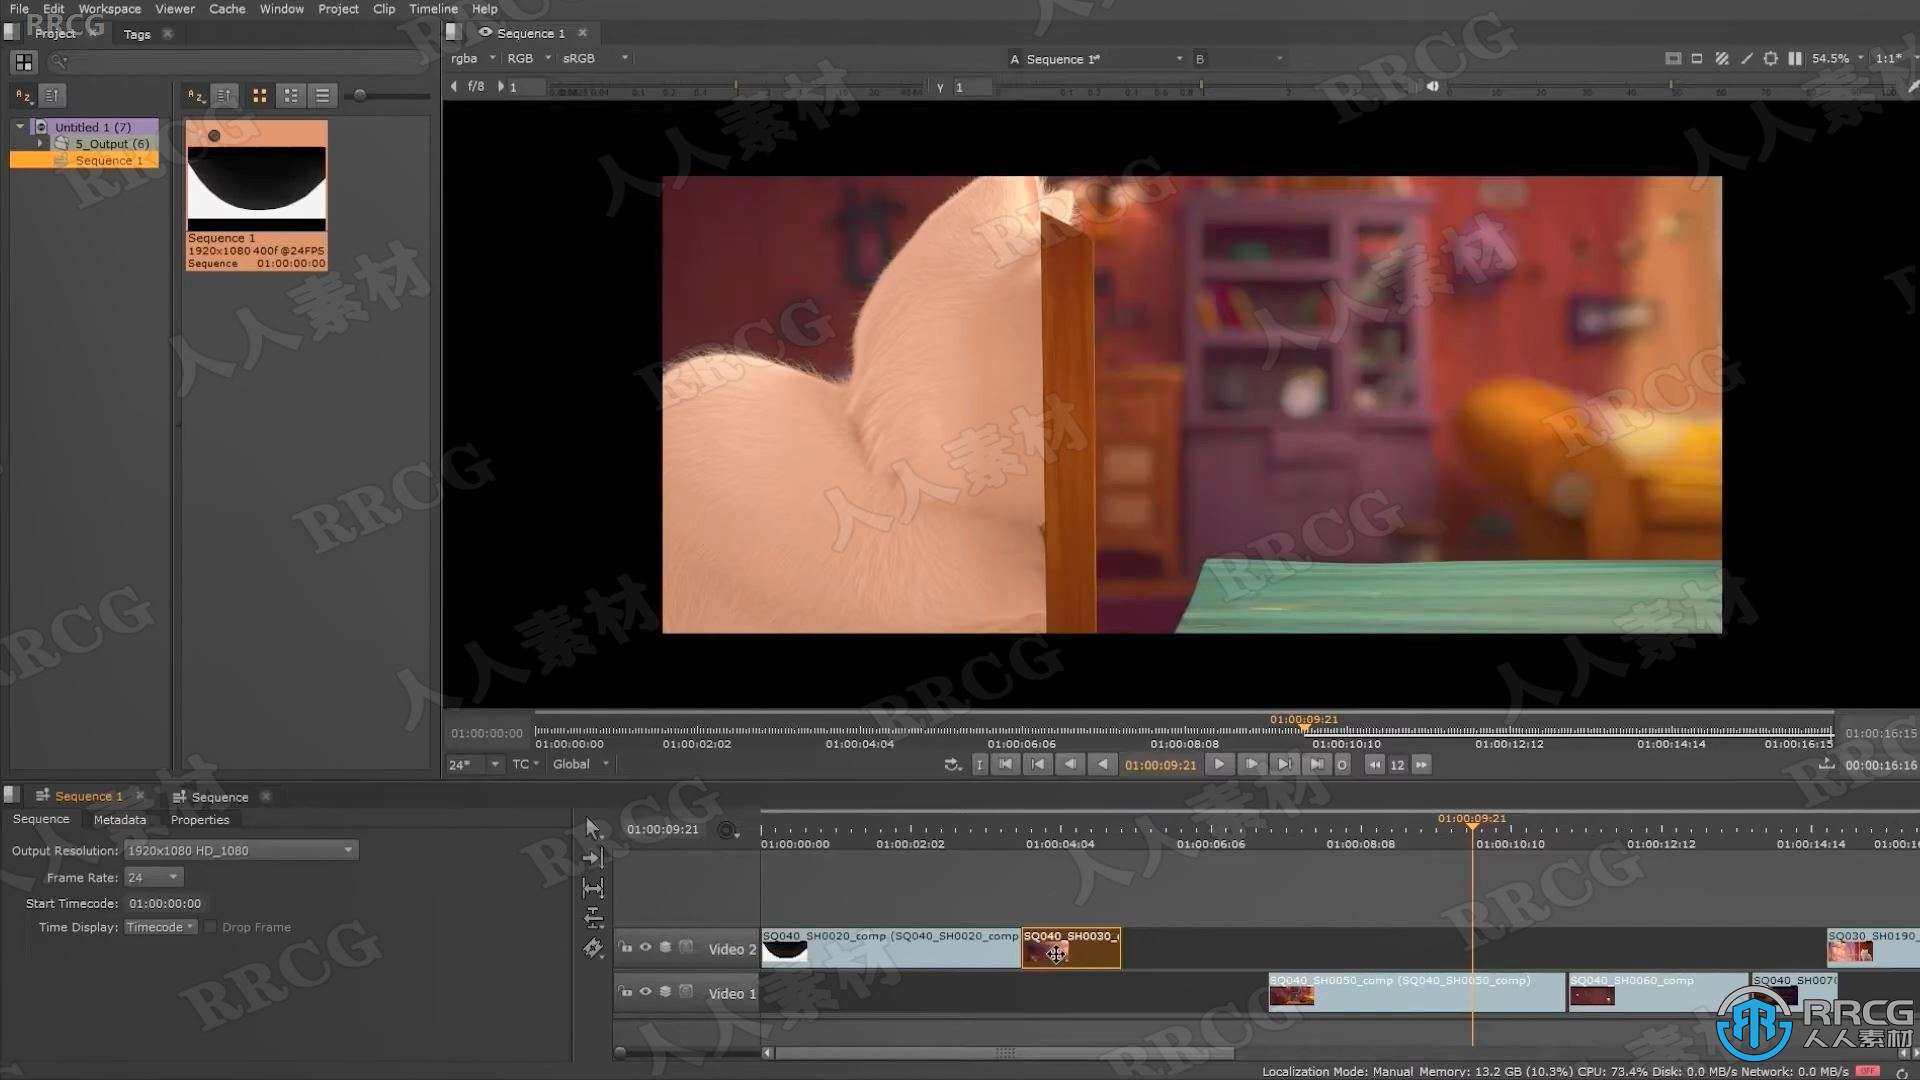Viewport: 1920px width, 1080px height.
Task: Select the razor blade tool
Action: (593, 948)
